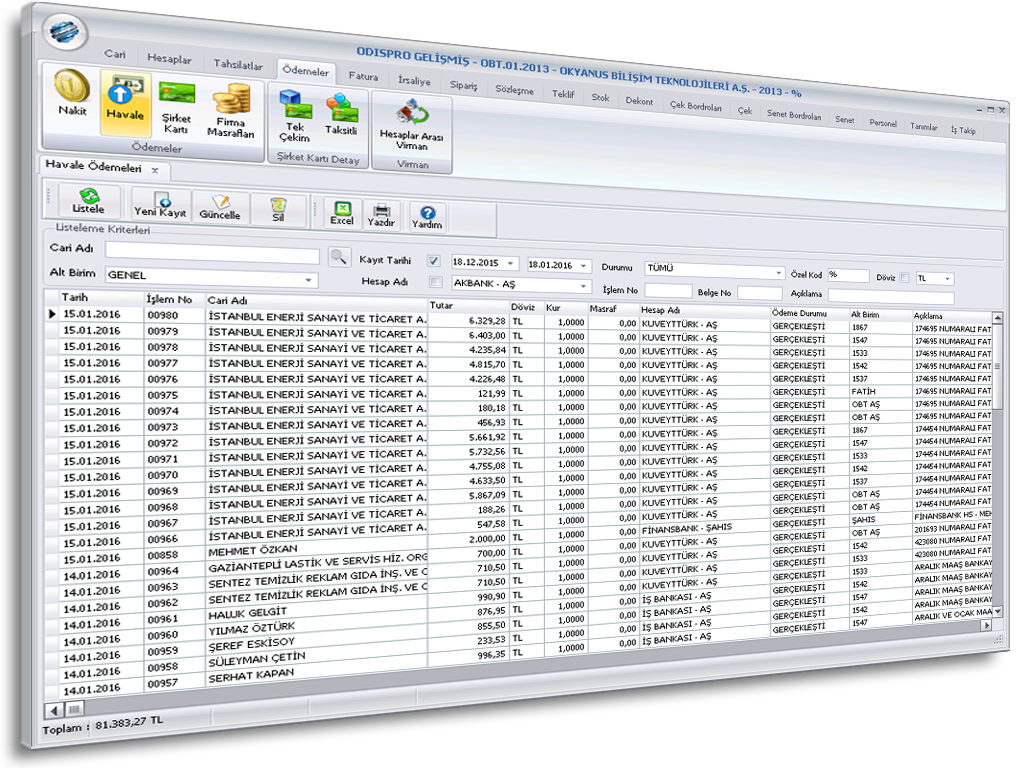This screenshot has height=768, width=1024.
Task: Click horizontal scrollbar left arrow
Action: click(54, 711)
